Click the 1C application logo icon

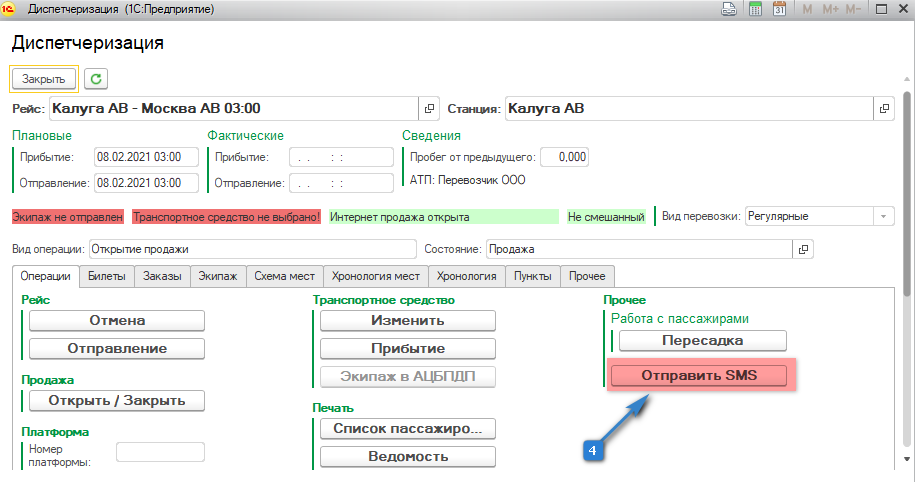[x=9, y=9]
